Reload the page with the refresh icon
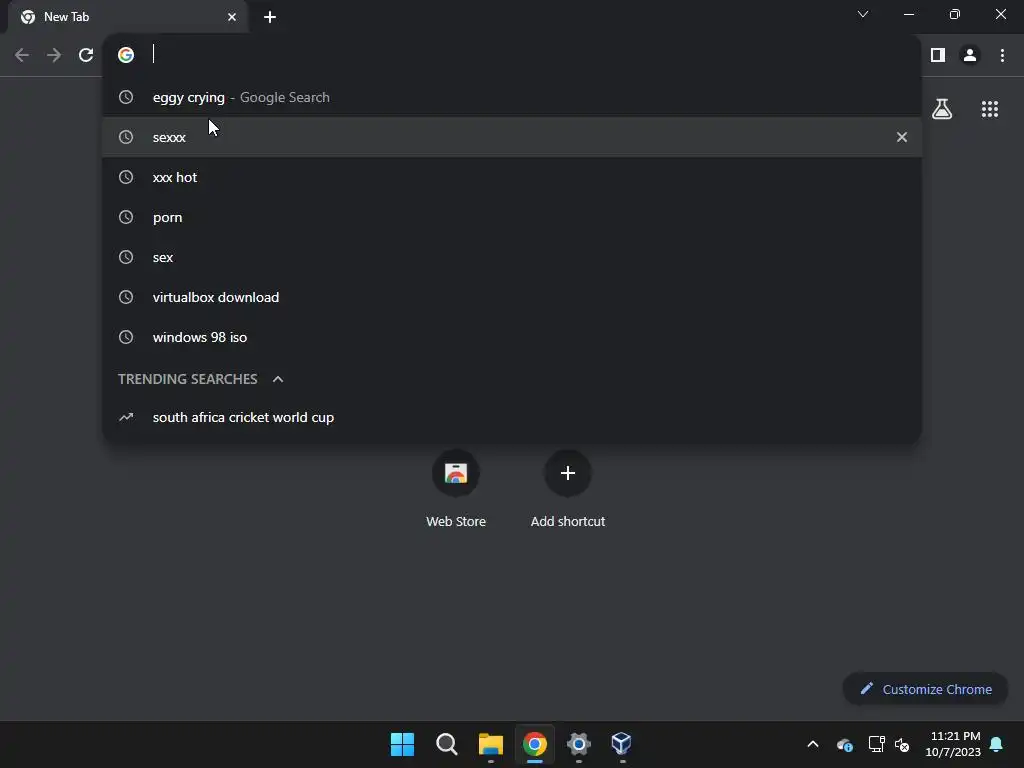1024x768 pixels. 86,55
